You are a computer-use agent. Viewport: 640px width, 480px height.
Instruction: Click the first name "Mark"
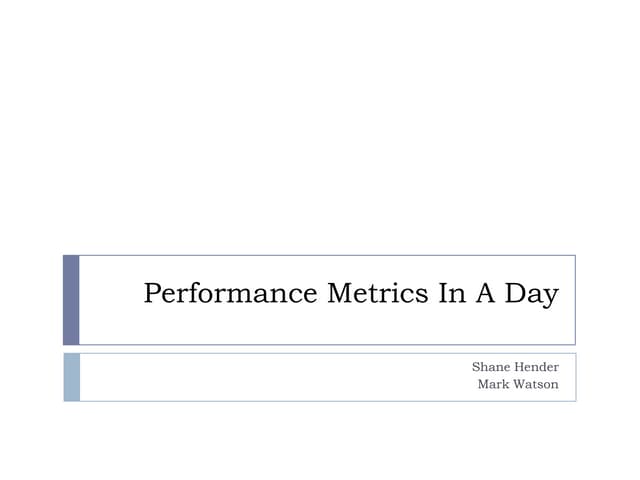(x=494, y=385)
